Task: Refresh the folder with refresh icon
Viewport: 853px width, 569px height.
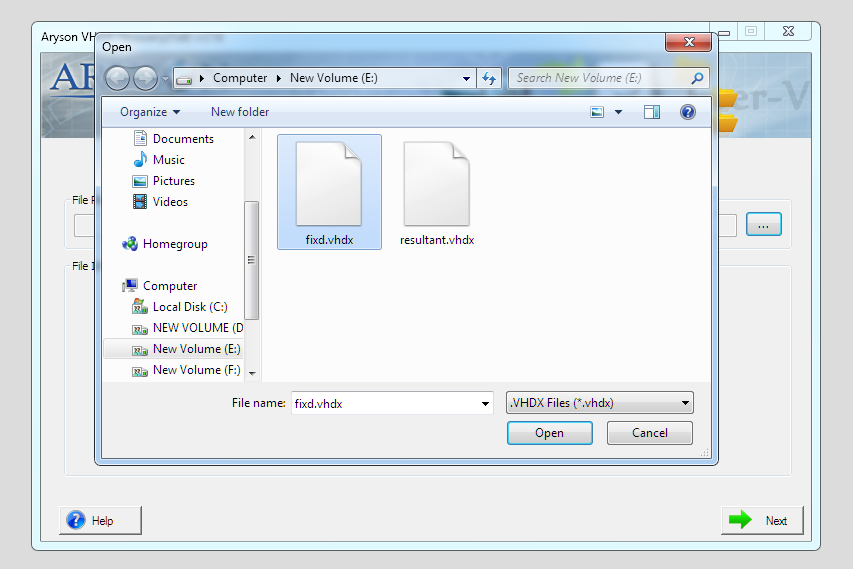Action: pos(489,79)
